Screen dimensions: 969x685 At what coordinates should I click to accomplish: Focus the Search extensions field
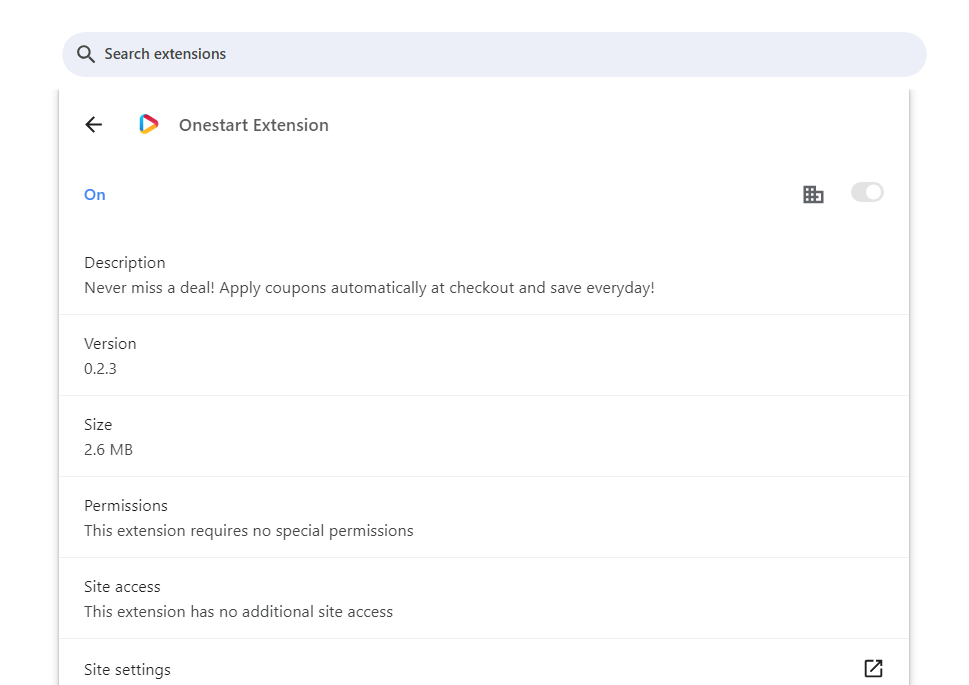pos(494,54)
